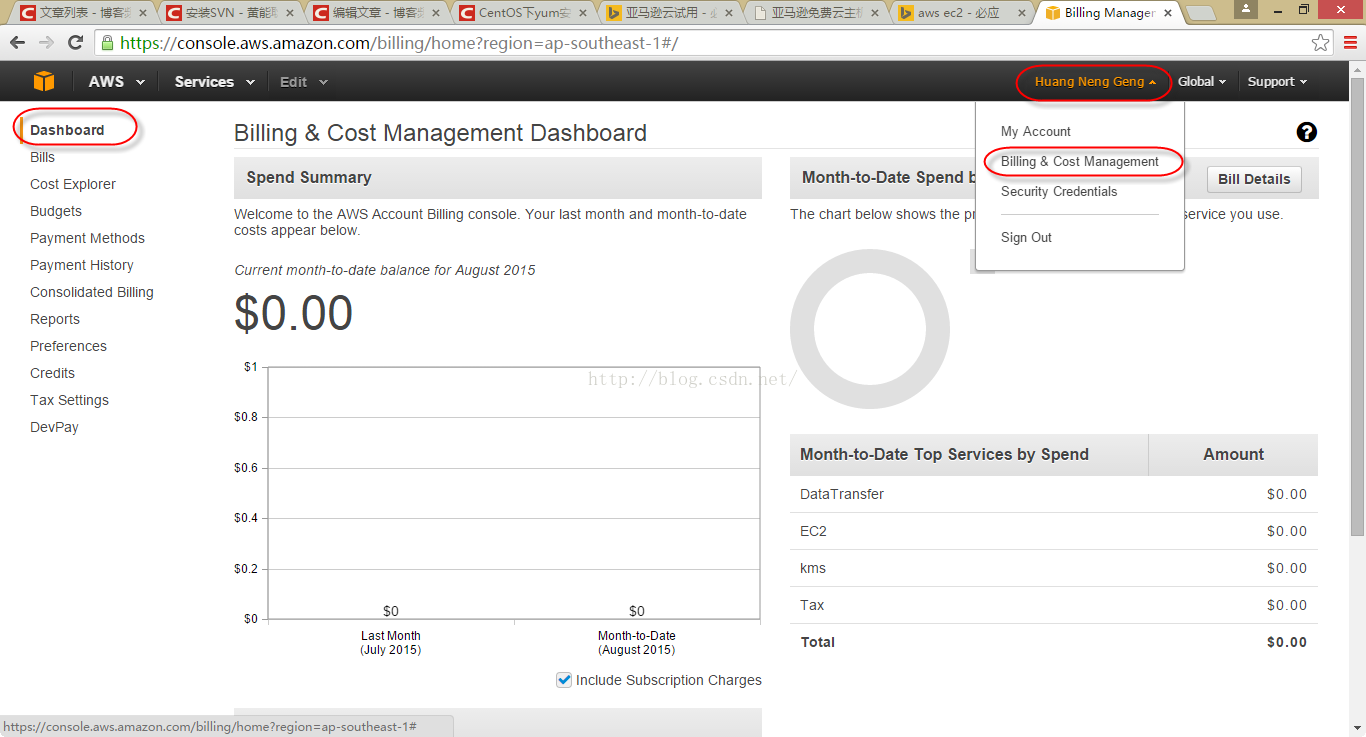This screenshot has width=1366, height=737.
Task: Open Budgets page
Action: coord(56,211)
